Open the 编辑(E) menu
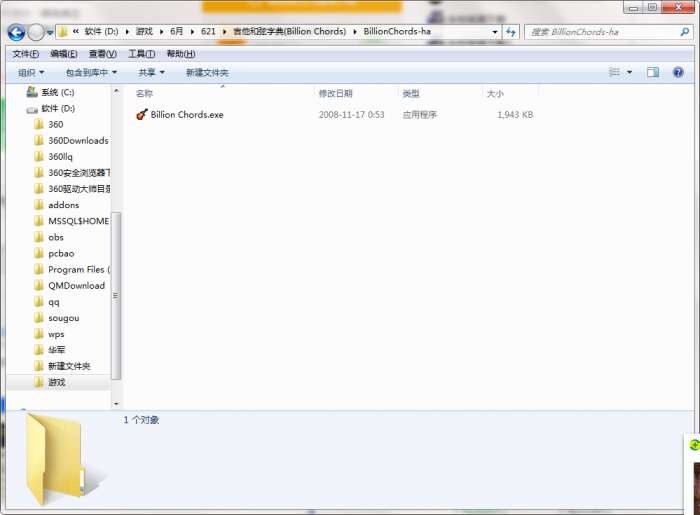The image size is (700, 515). [64, 54]
